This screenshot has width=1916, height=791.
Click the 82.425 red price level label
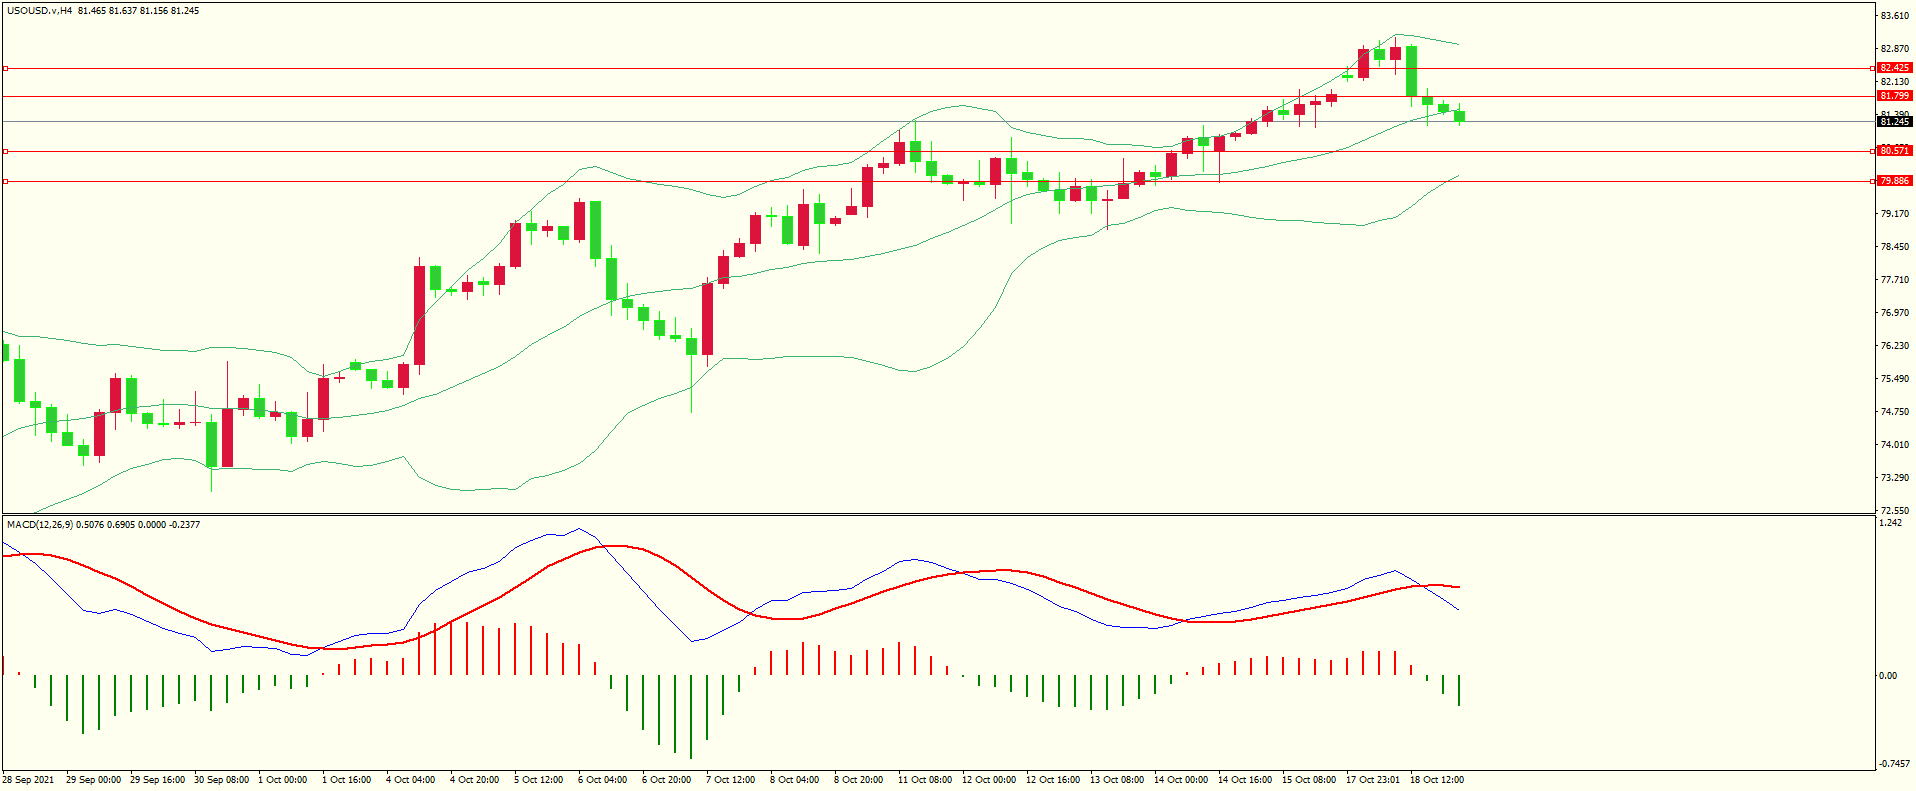point(1894,68)
